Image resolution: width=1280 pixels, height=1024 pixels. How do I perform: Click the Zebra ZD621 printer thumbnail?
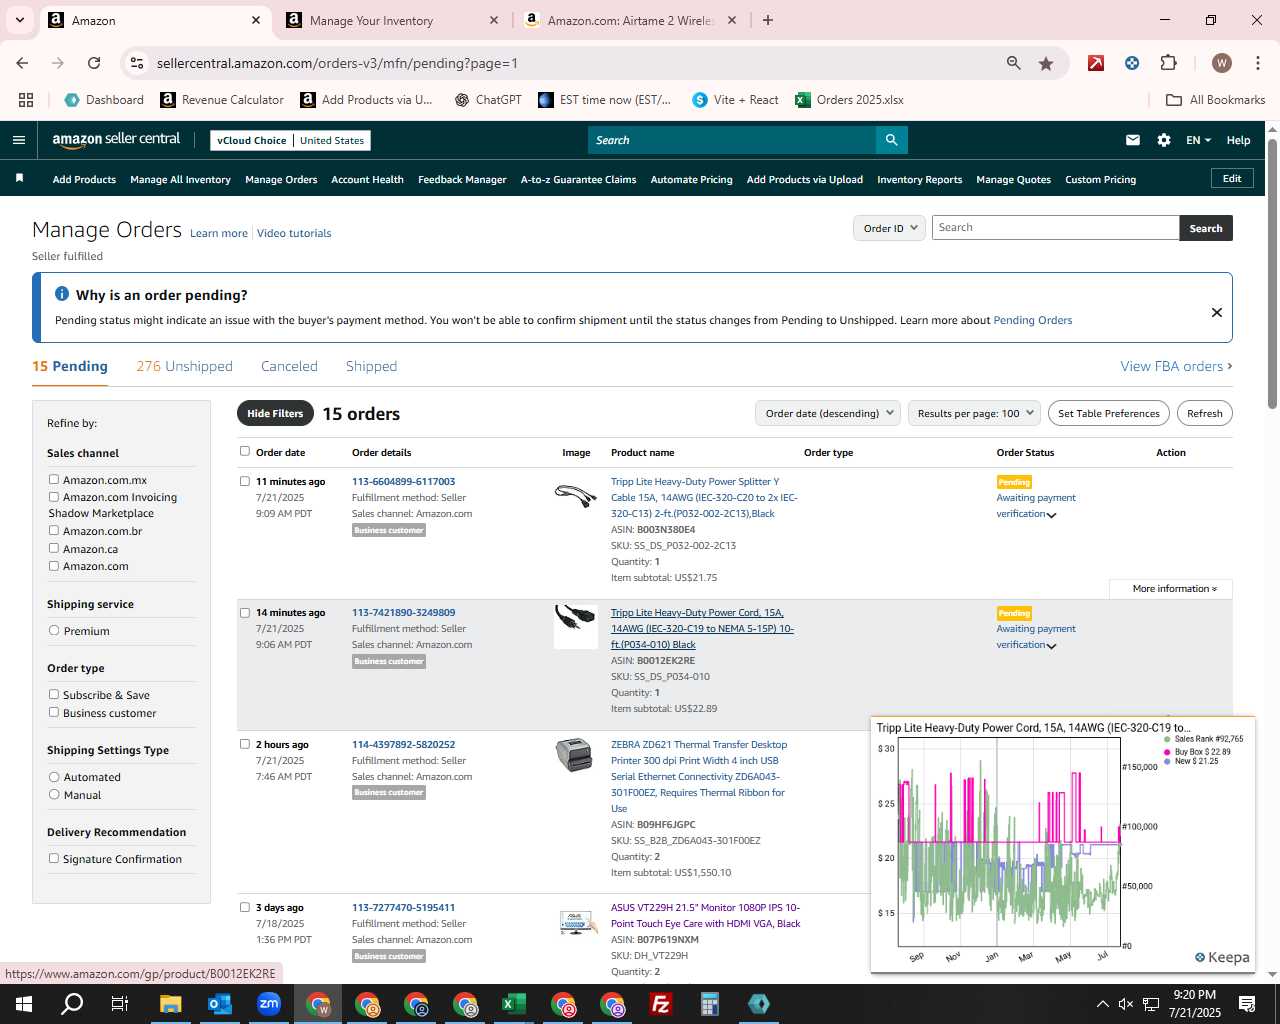[x=575, y=754]
